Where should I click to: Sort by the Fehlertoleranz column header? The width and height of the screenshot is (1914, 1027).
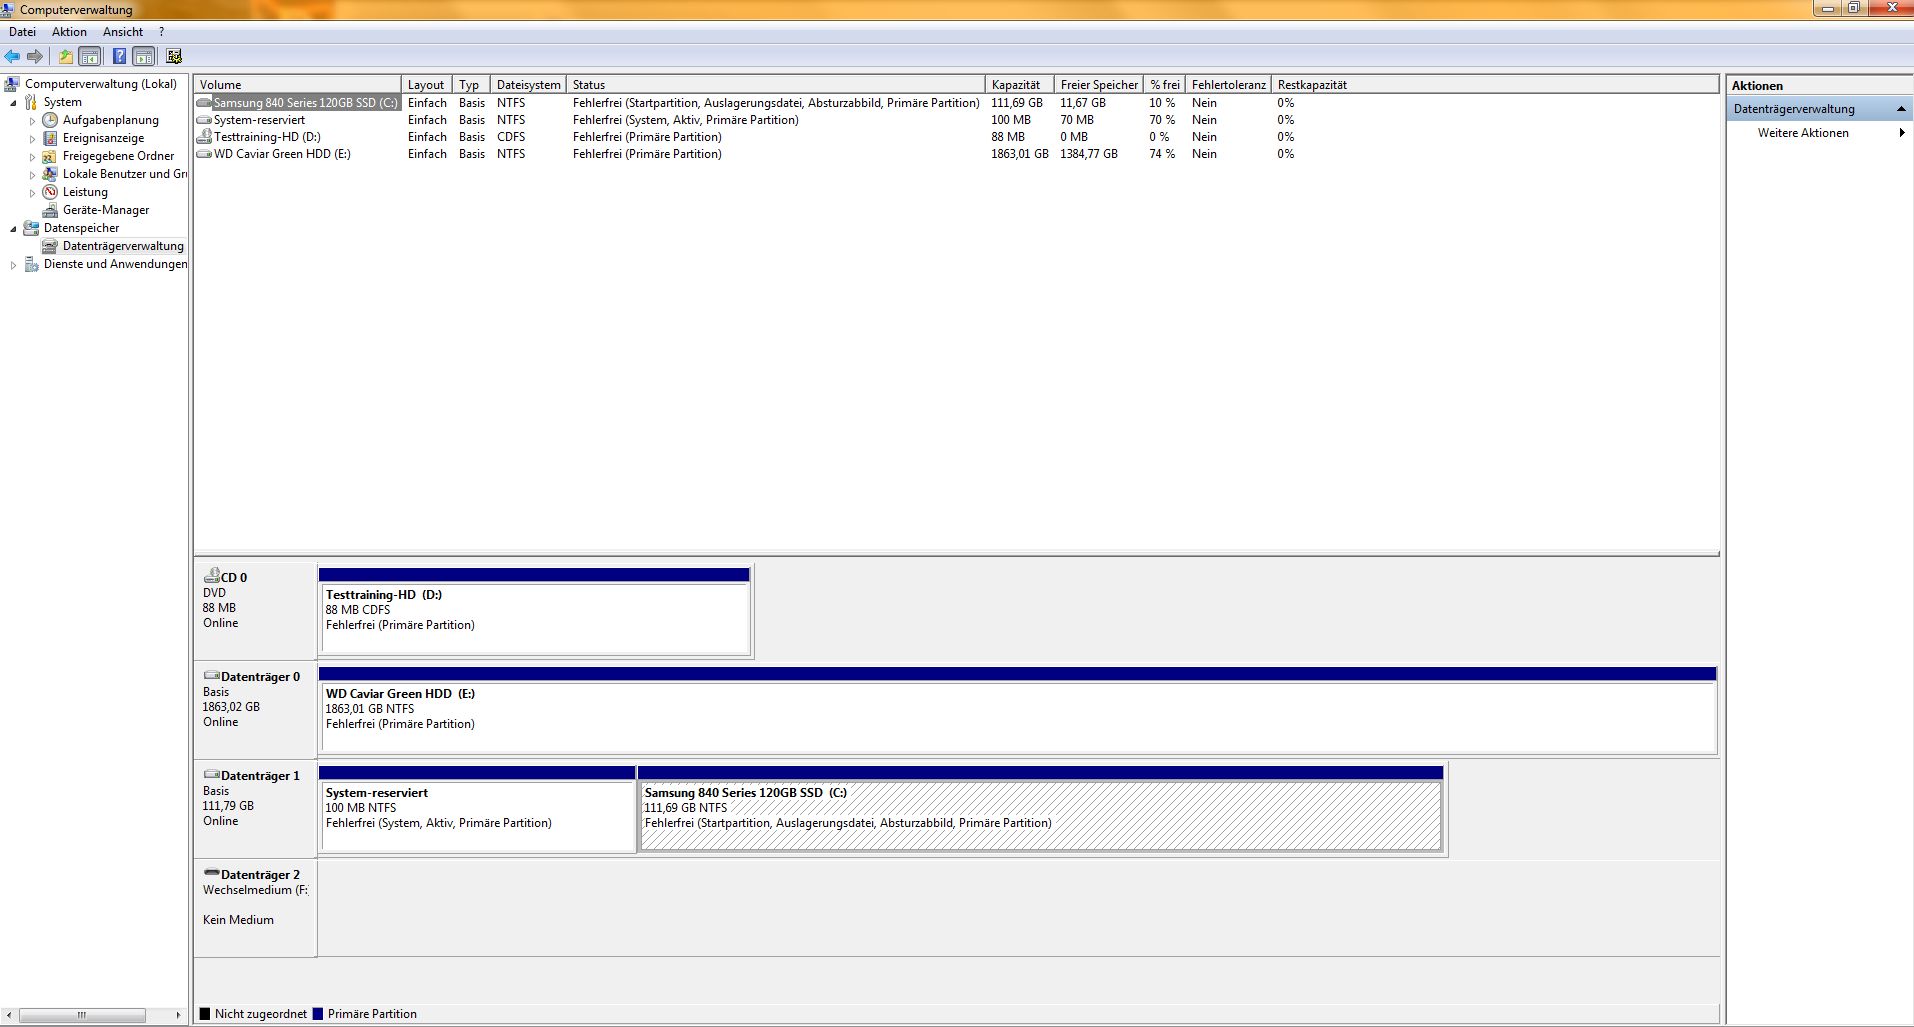1228,85
